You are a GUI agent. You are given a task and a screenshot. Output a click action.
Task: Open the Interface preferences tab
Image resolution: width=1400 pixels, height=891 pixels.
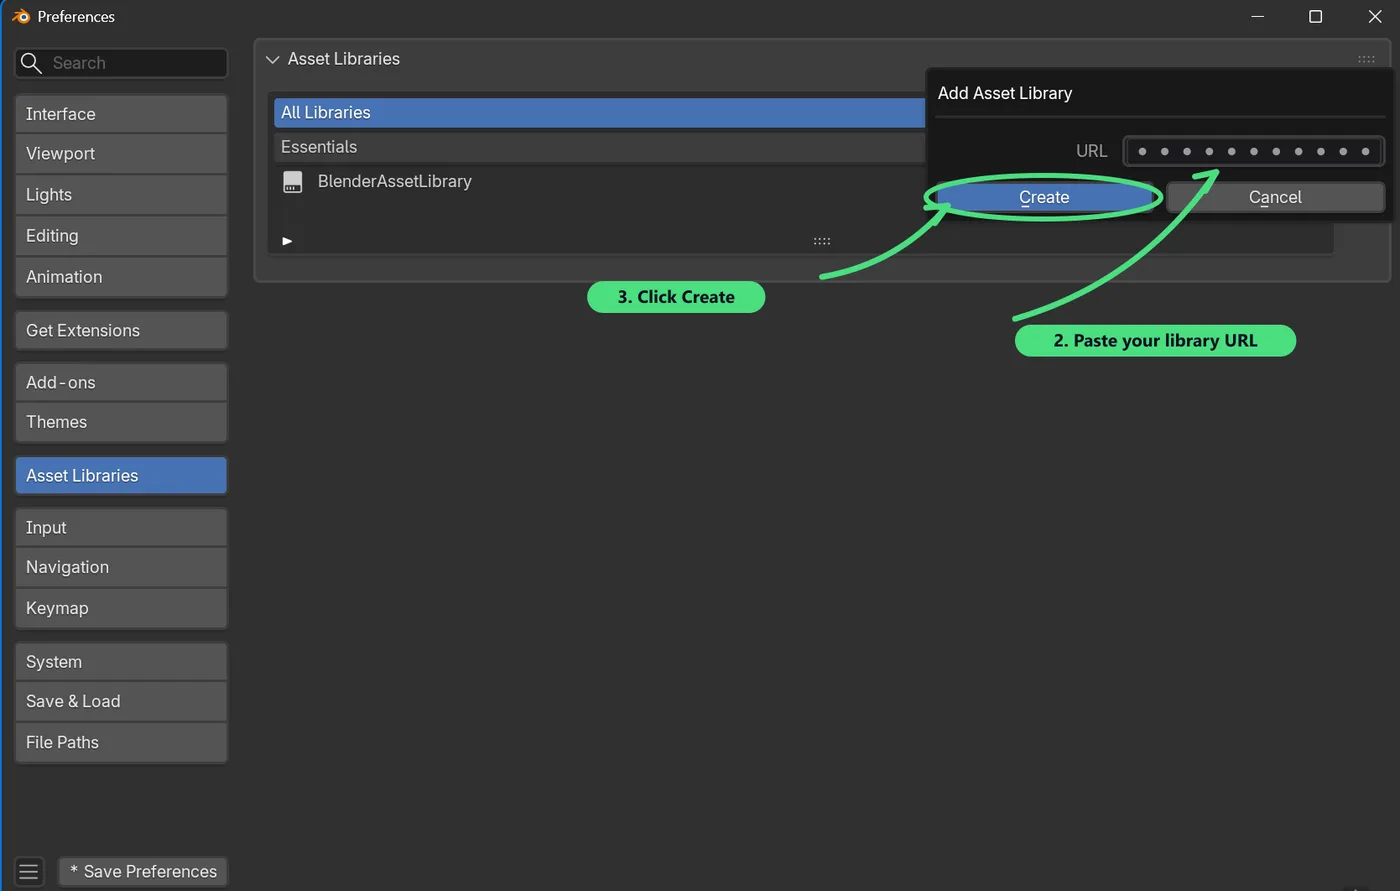[121, 114]
